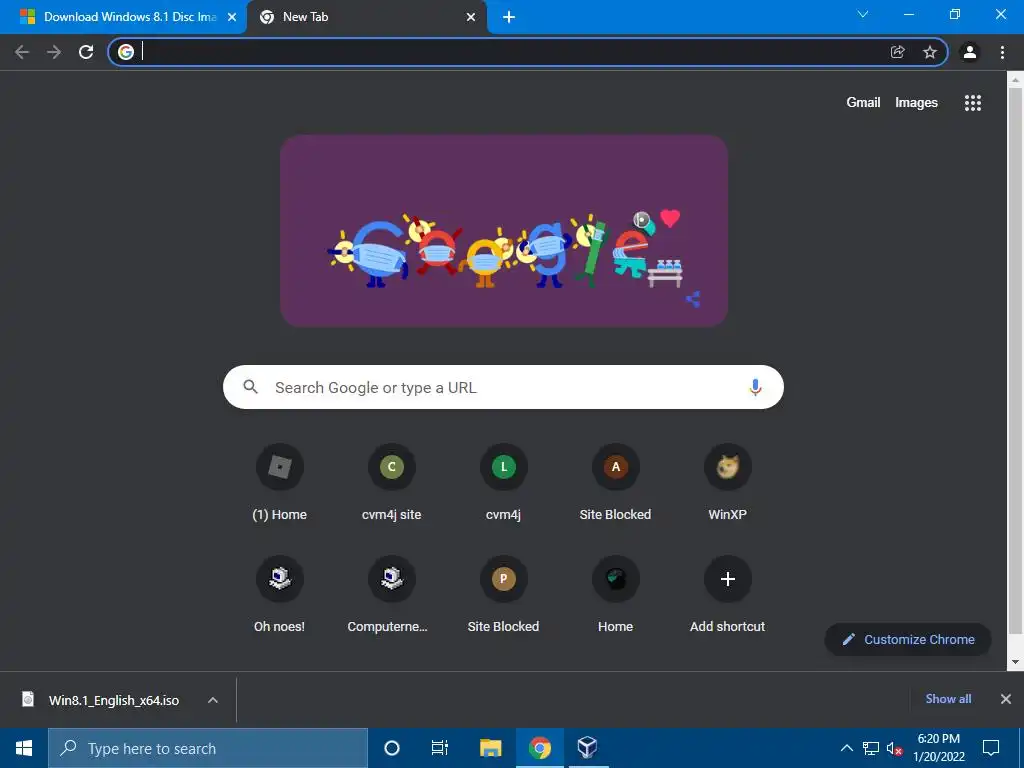Screen dimensions: 1024x768
Task: Open the Google apps grid
Action: click(972, 103)
